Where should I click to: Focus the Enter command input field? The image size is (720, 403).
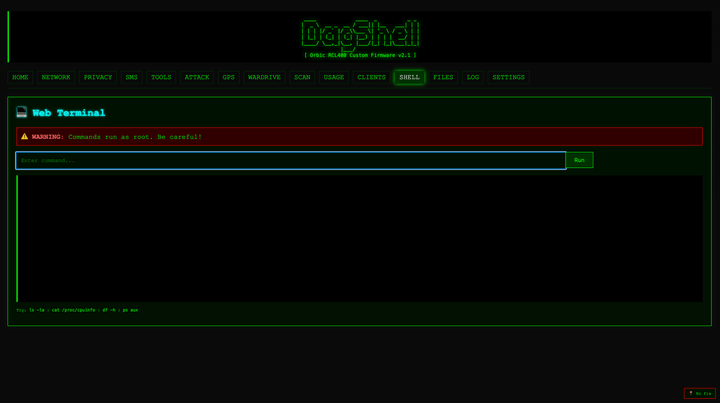291,161
